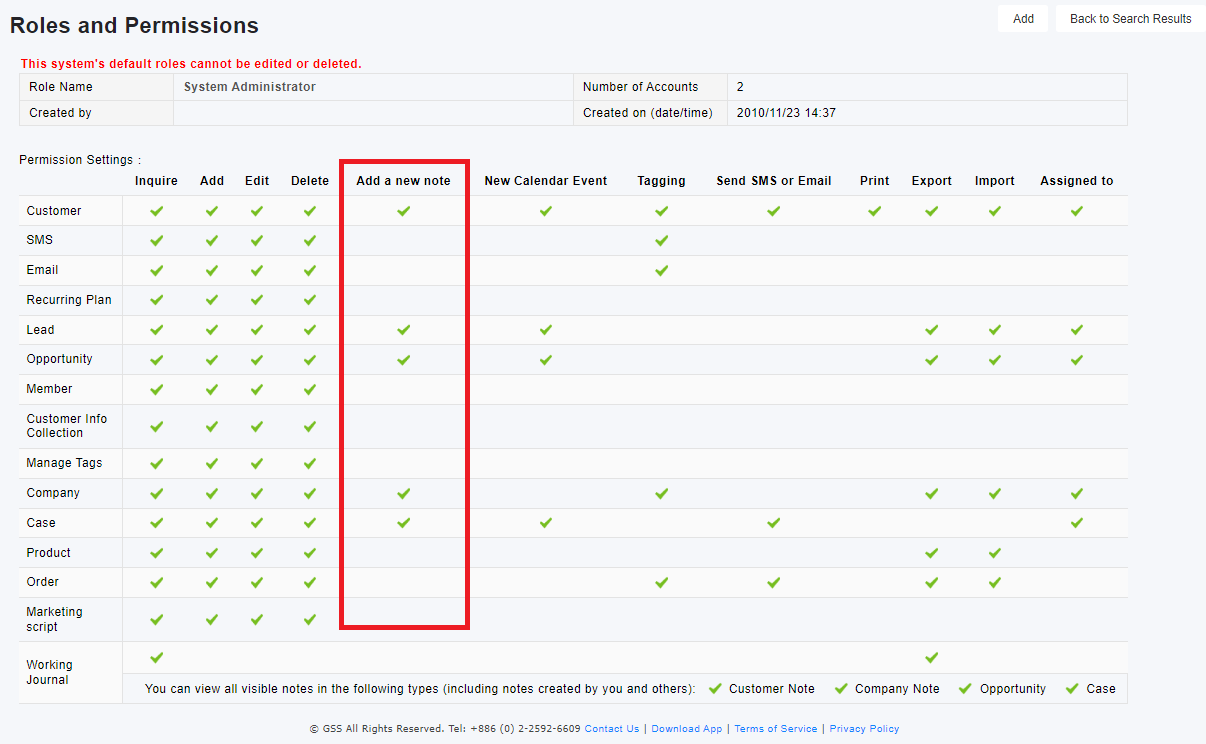This screenshot has width=1206, height=744.
Task: Open the Terms of Service link
Action: 775,729
